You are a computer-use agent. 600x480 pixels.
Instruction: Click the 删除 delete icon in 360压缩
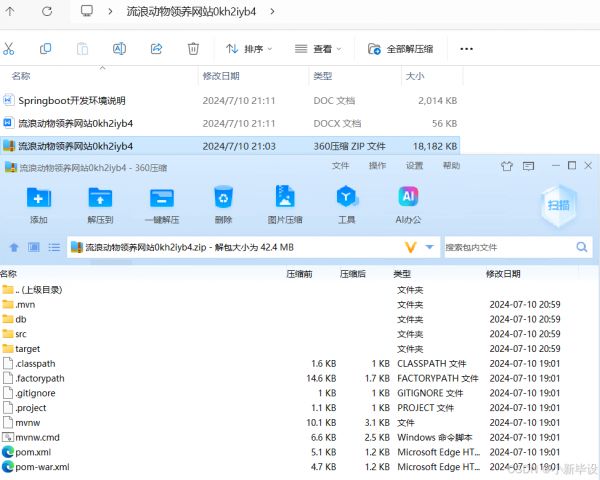(x=223, y=204)
